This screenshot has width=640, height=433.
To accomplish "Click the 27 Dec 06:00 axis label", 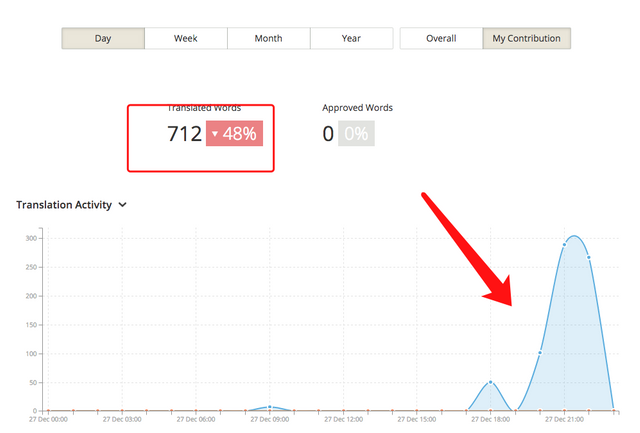I will coord(196,420).
